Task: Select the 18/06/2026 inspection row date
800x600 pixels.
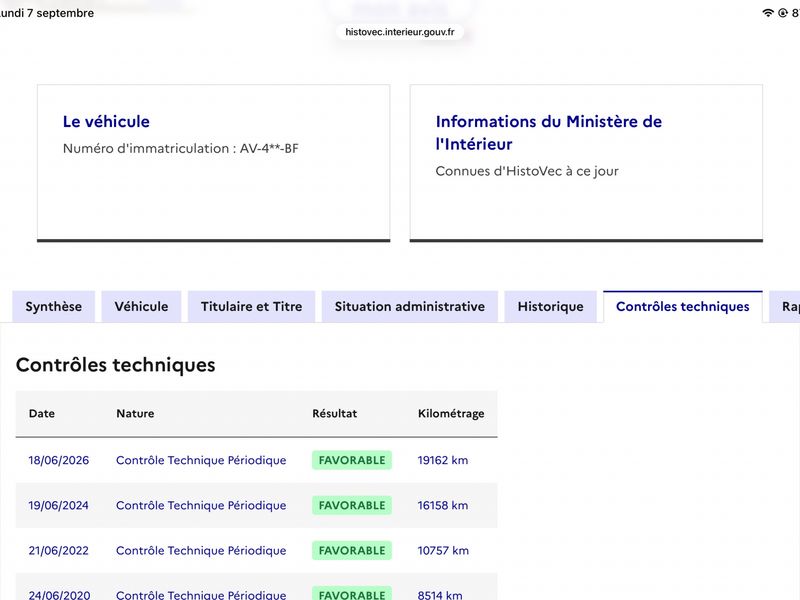Action: [x=59, y=460]
